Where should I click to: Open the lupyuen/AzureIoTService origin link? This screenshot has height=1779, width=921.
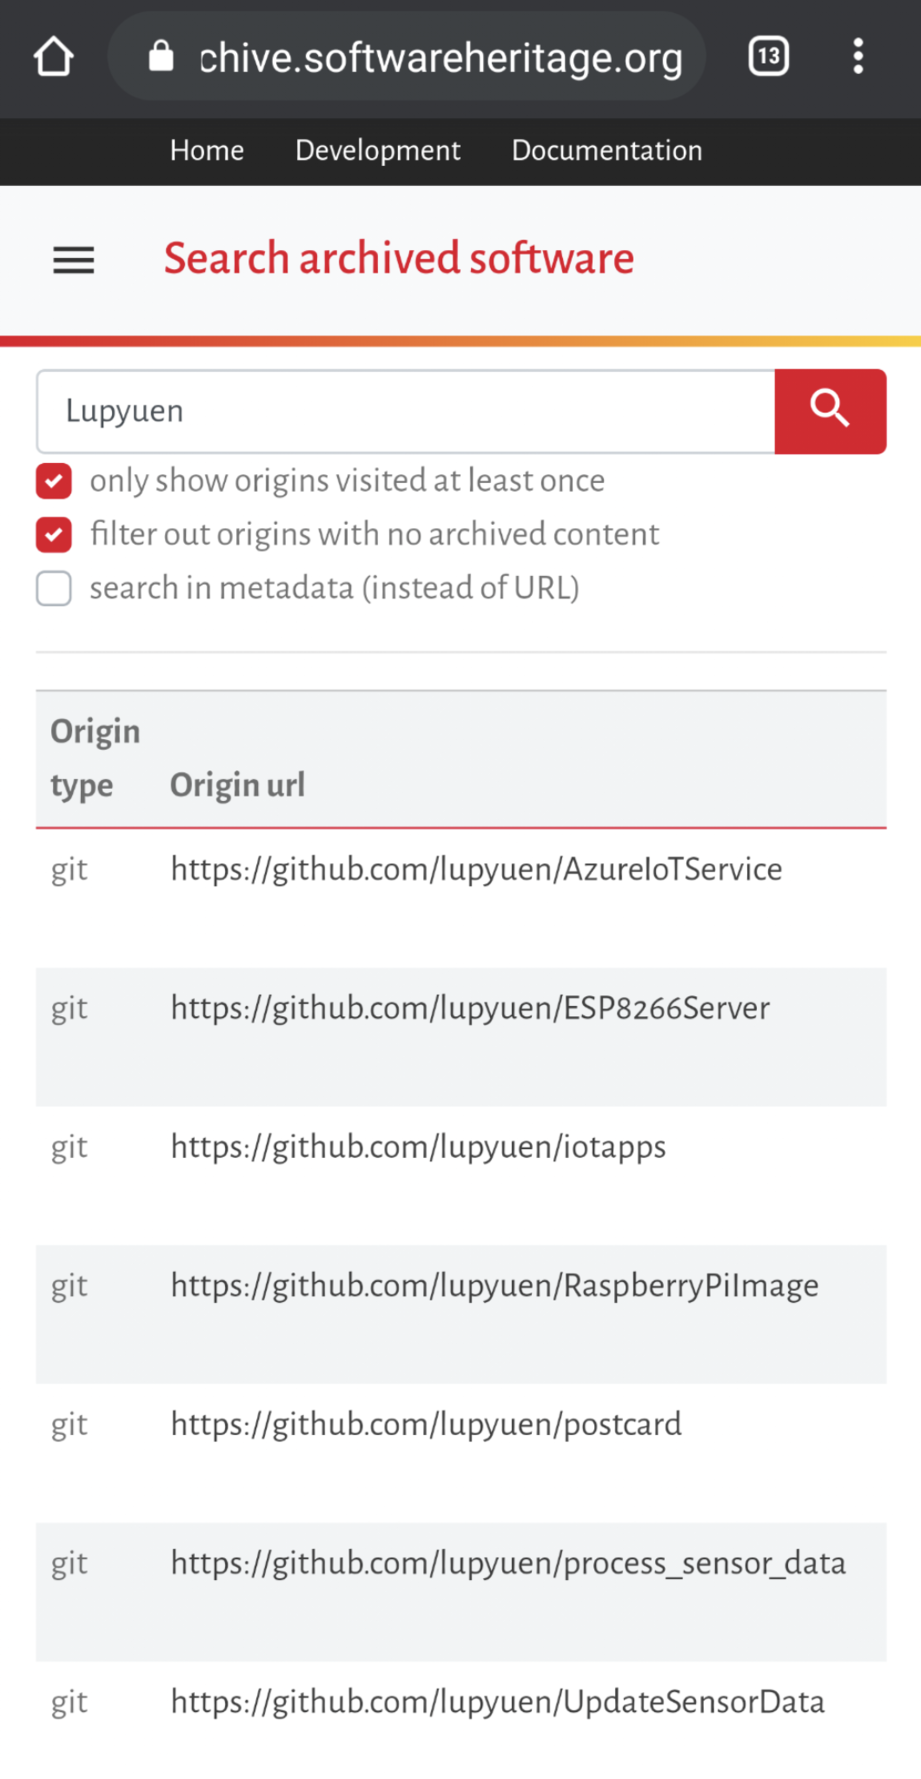(x=476, y=870)
